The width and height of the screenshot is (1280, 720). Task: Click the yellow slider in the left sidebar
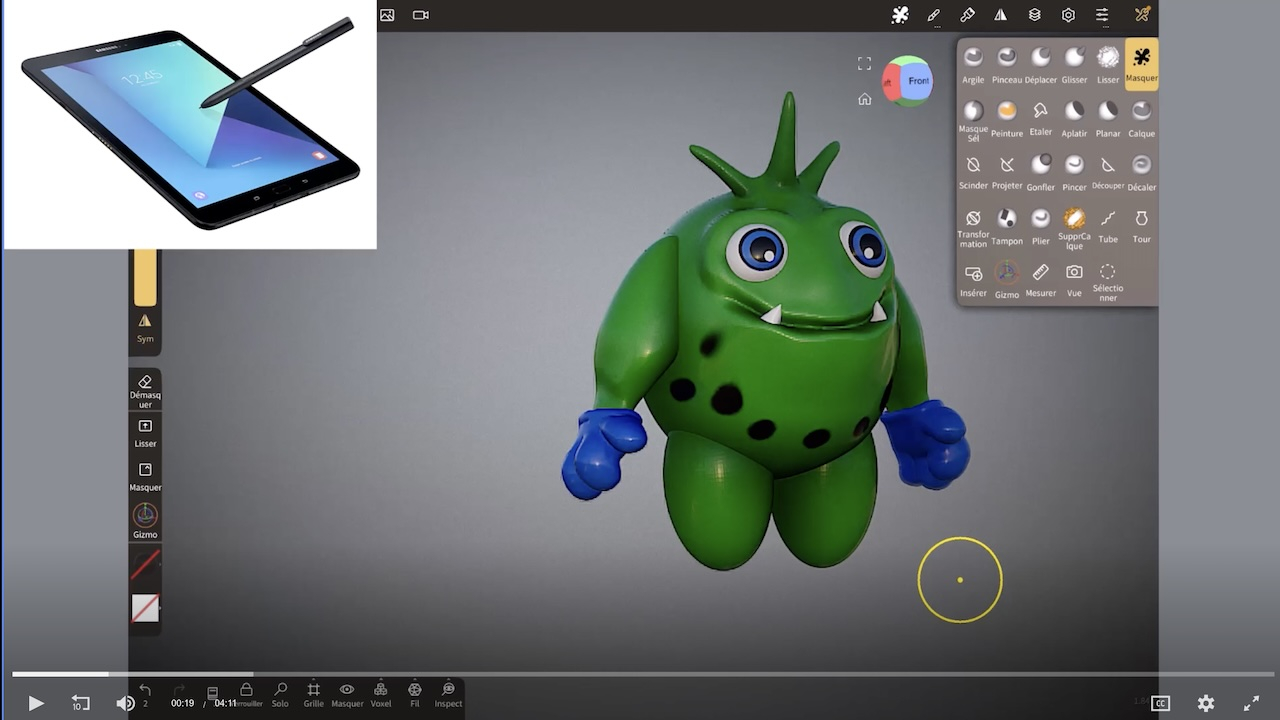click(145, 277)
